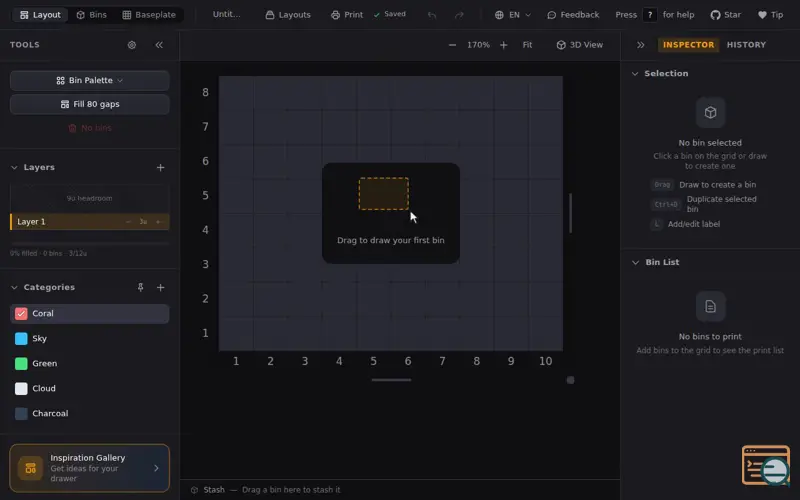The image size is (800, 500).
Task: Click the Tip heart button
Action: 770,15
